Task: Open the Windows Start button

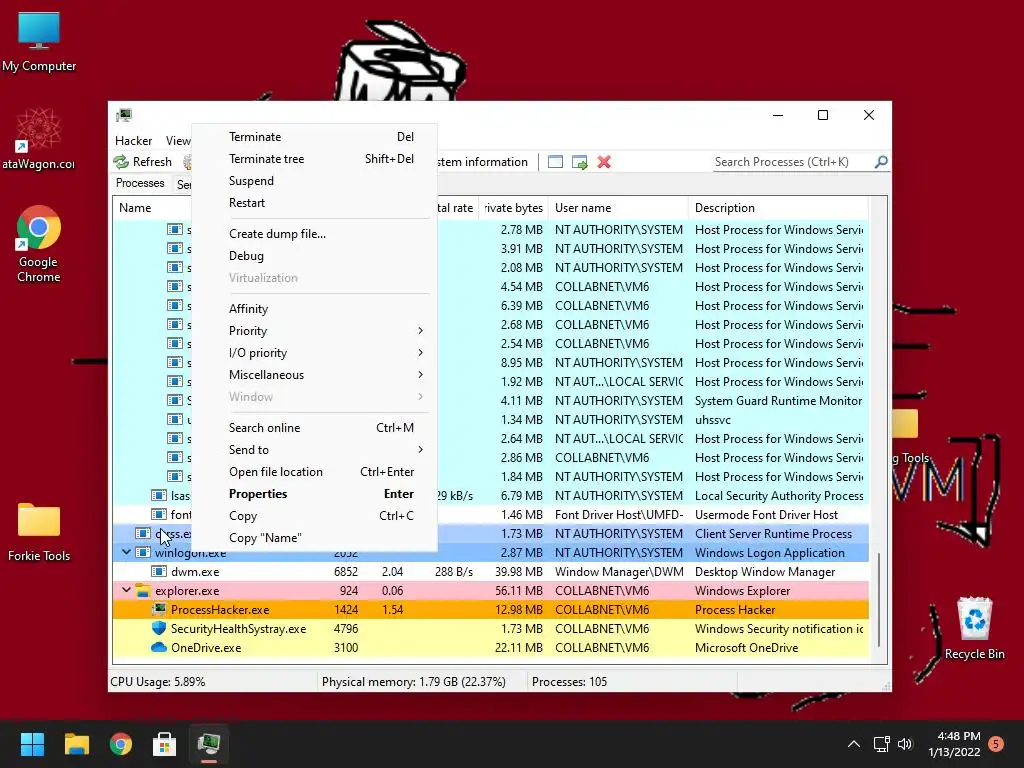Action: click(x=32, y=744)
